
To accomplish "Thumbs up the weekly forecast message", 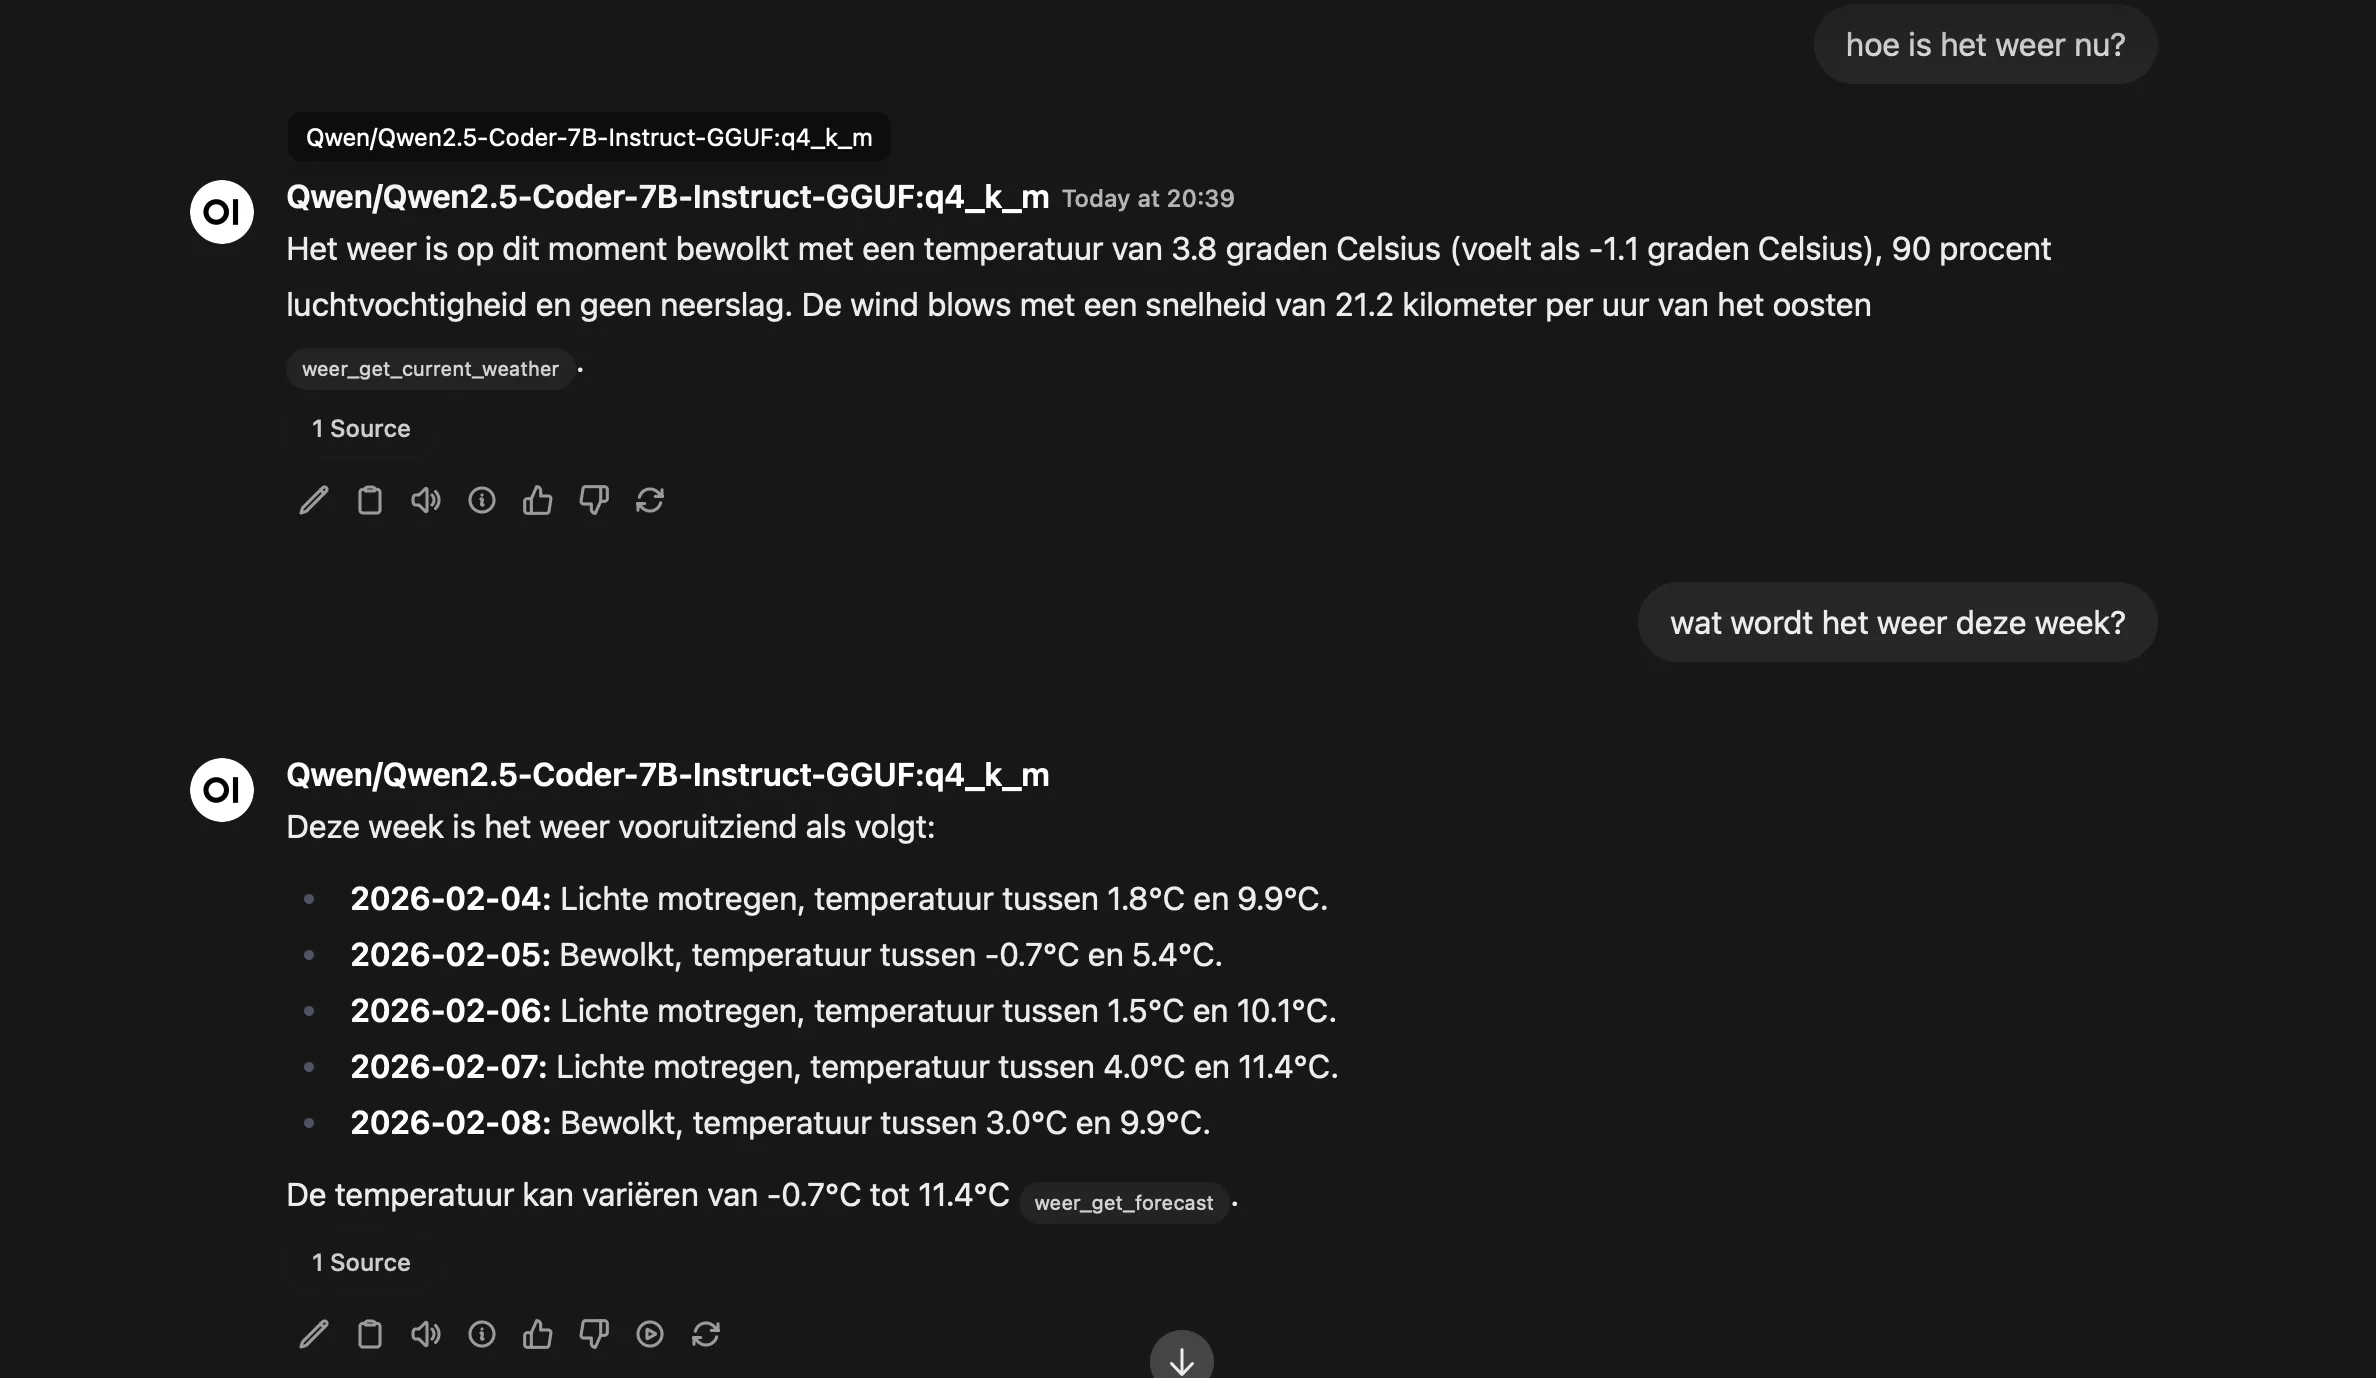I will coord(537,1335).
